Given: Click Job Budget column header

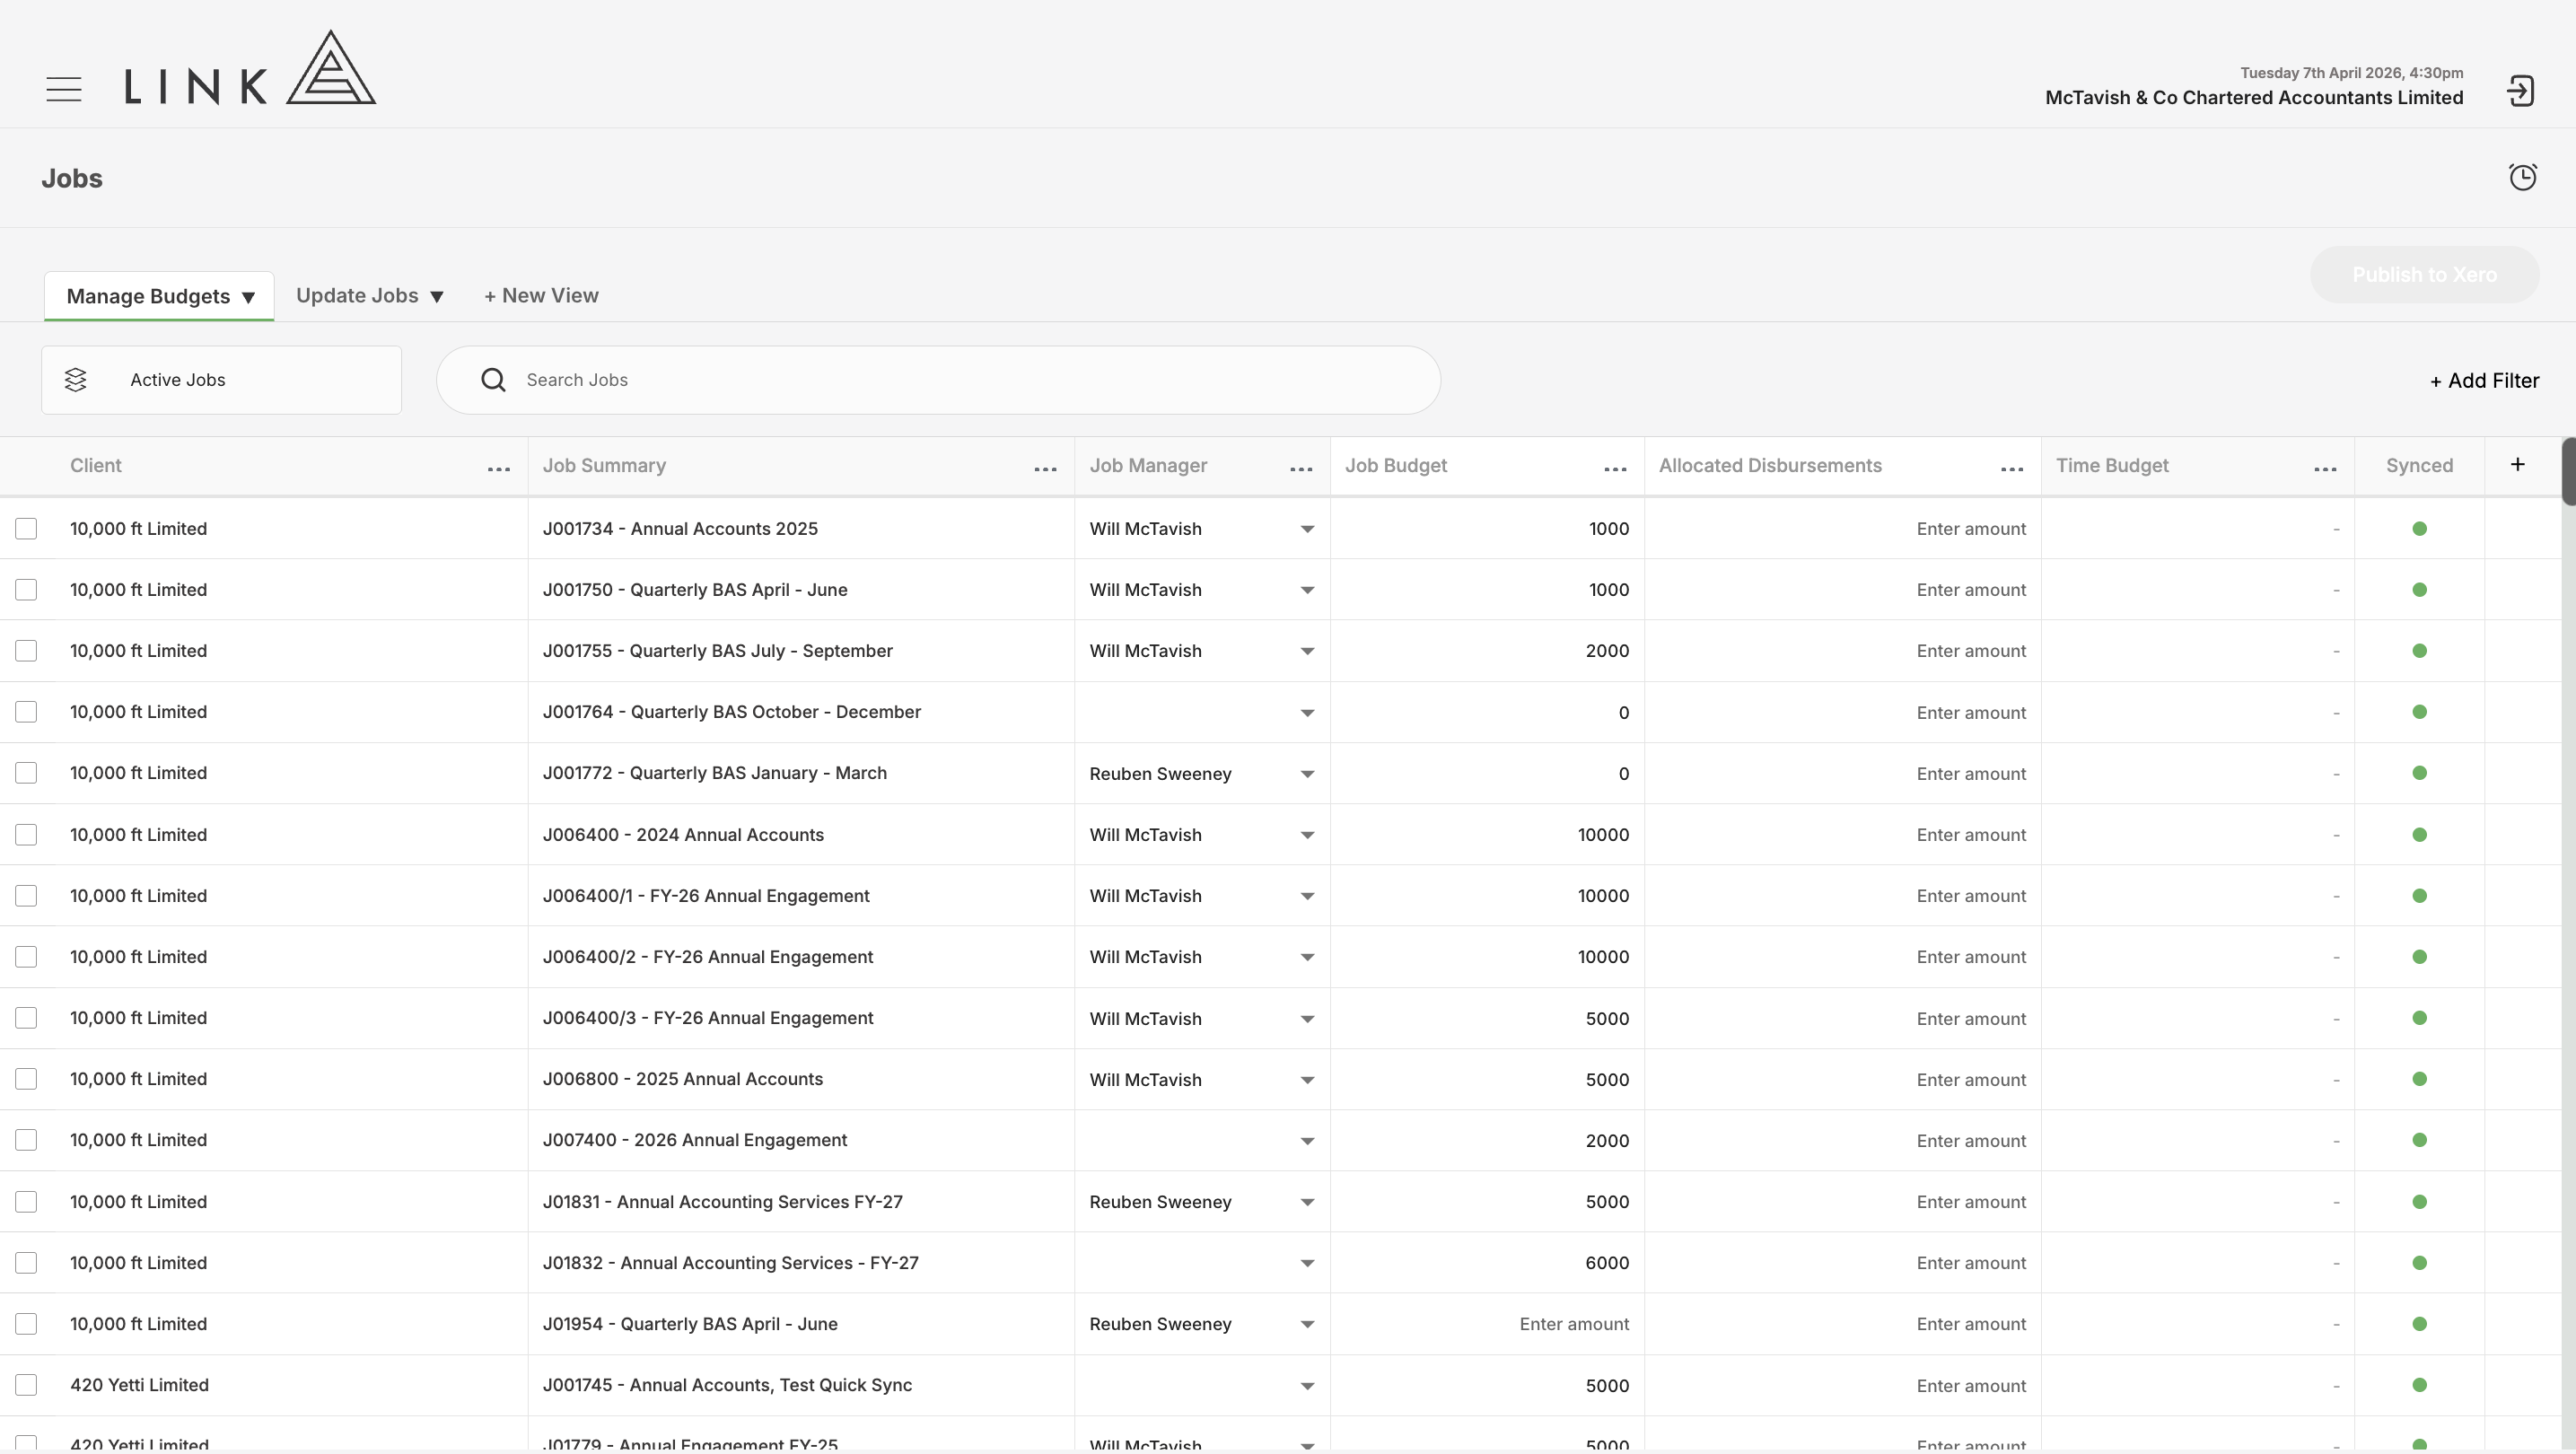Looking at the screenshot, I should (x=1396, y=466).
